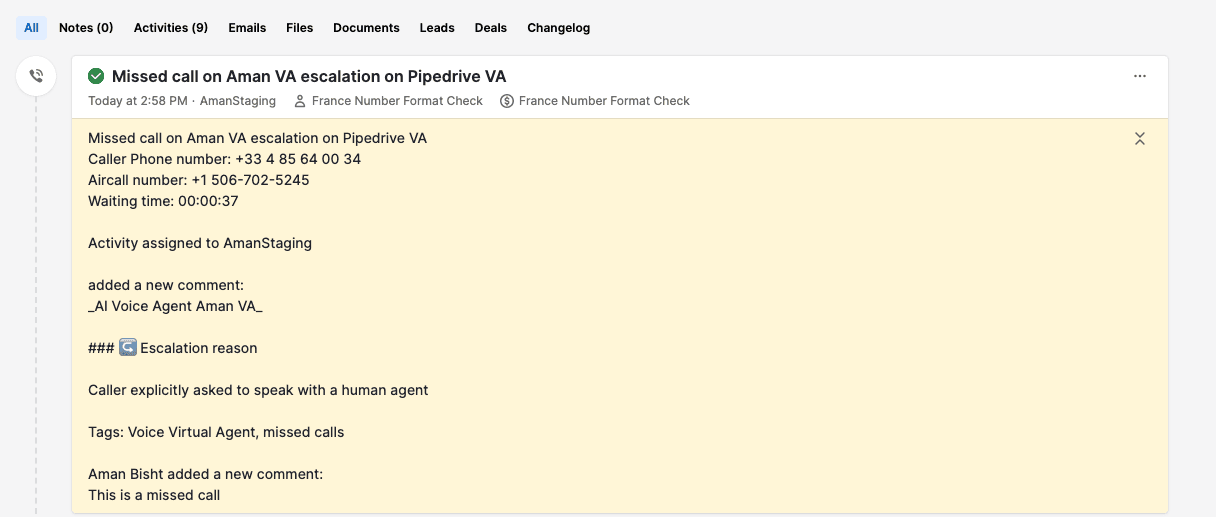Switch to the Emails tab

pos(247,28)
